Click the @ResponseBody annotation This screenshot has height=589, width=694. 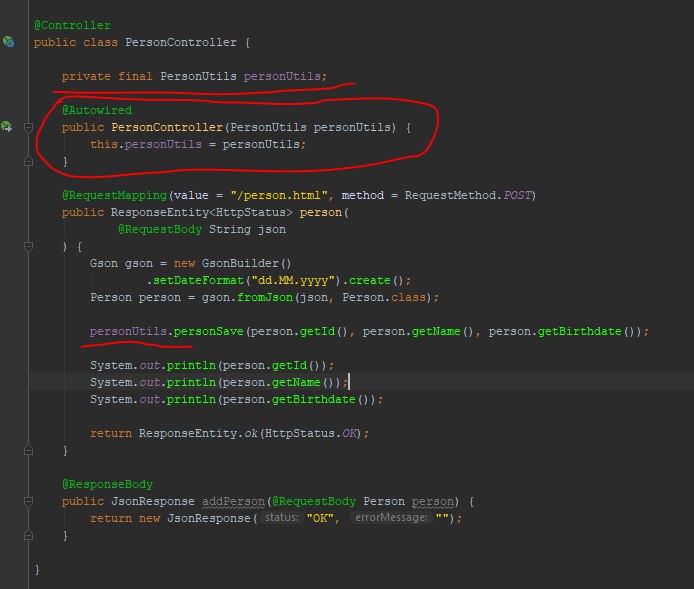click(107, 485)
